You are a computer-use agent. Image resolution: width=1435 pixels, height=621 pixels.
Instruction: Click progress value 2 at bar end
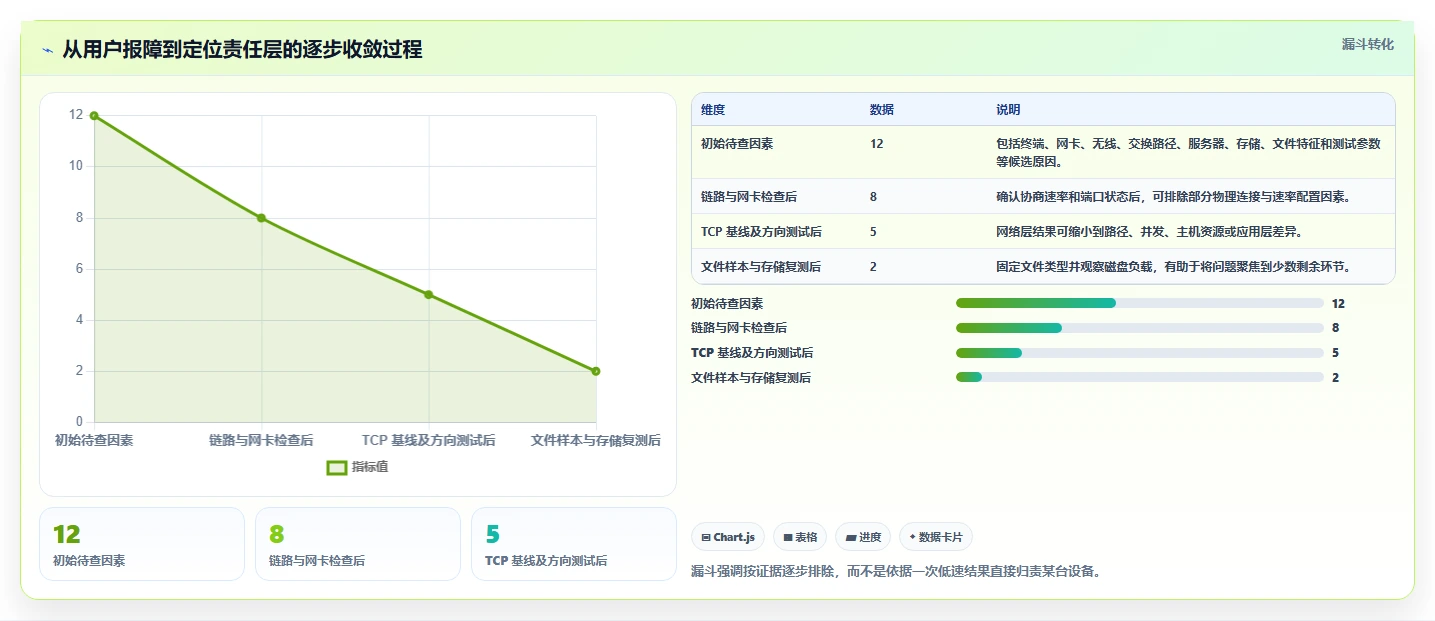[x=1335, y=378]
